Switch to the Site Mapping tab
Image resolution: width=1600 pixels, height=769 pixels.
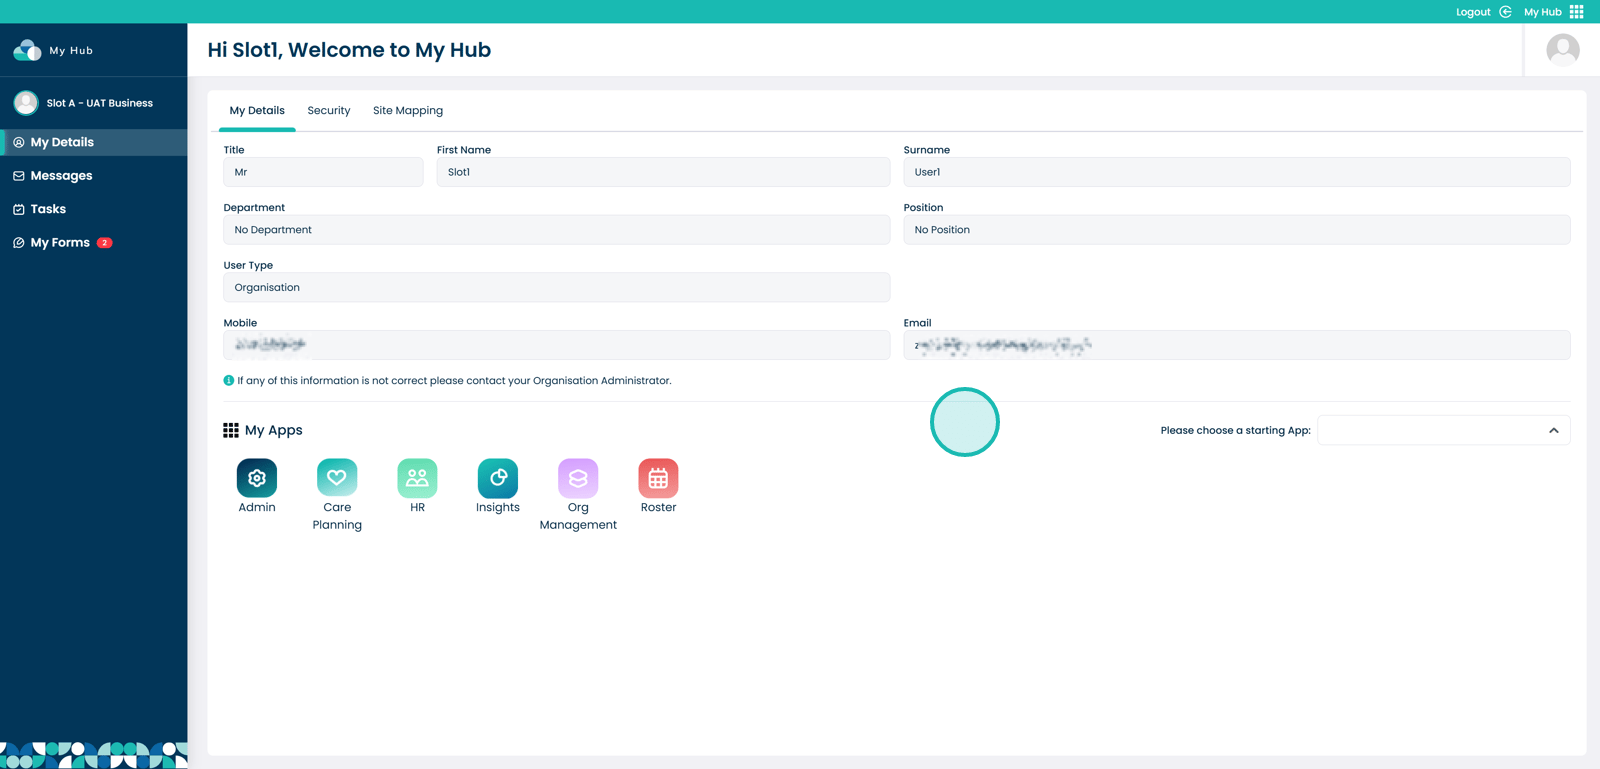pyautogui.click(x=408, y=111)
